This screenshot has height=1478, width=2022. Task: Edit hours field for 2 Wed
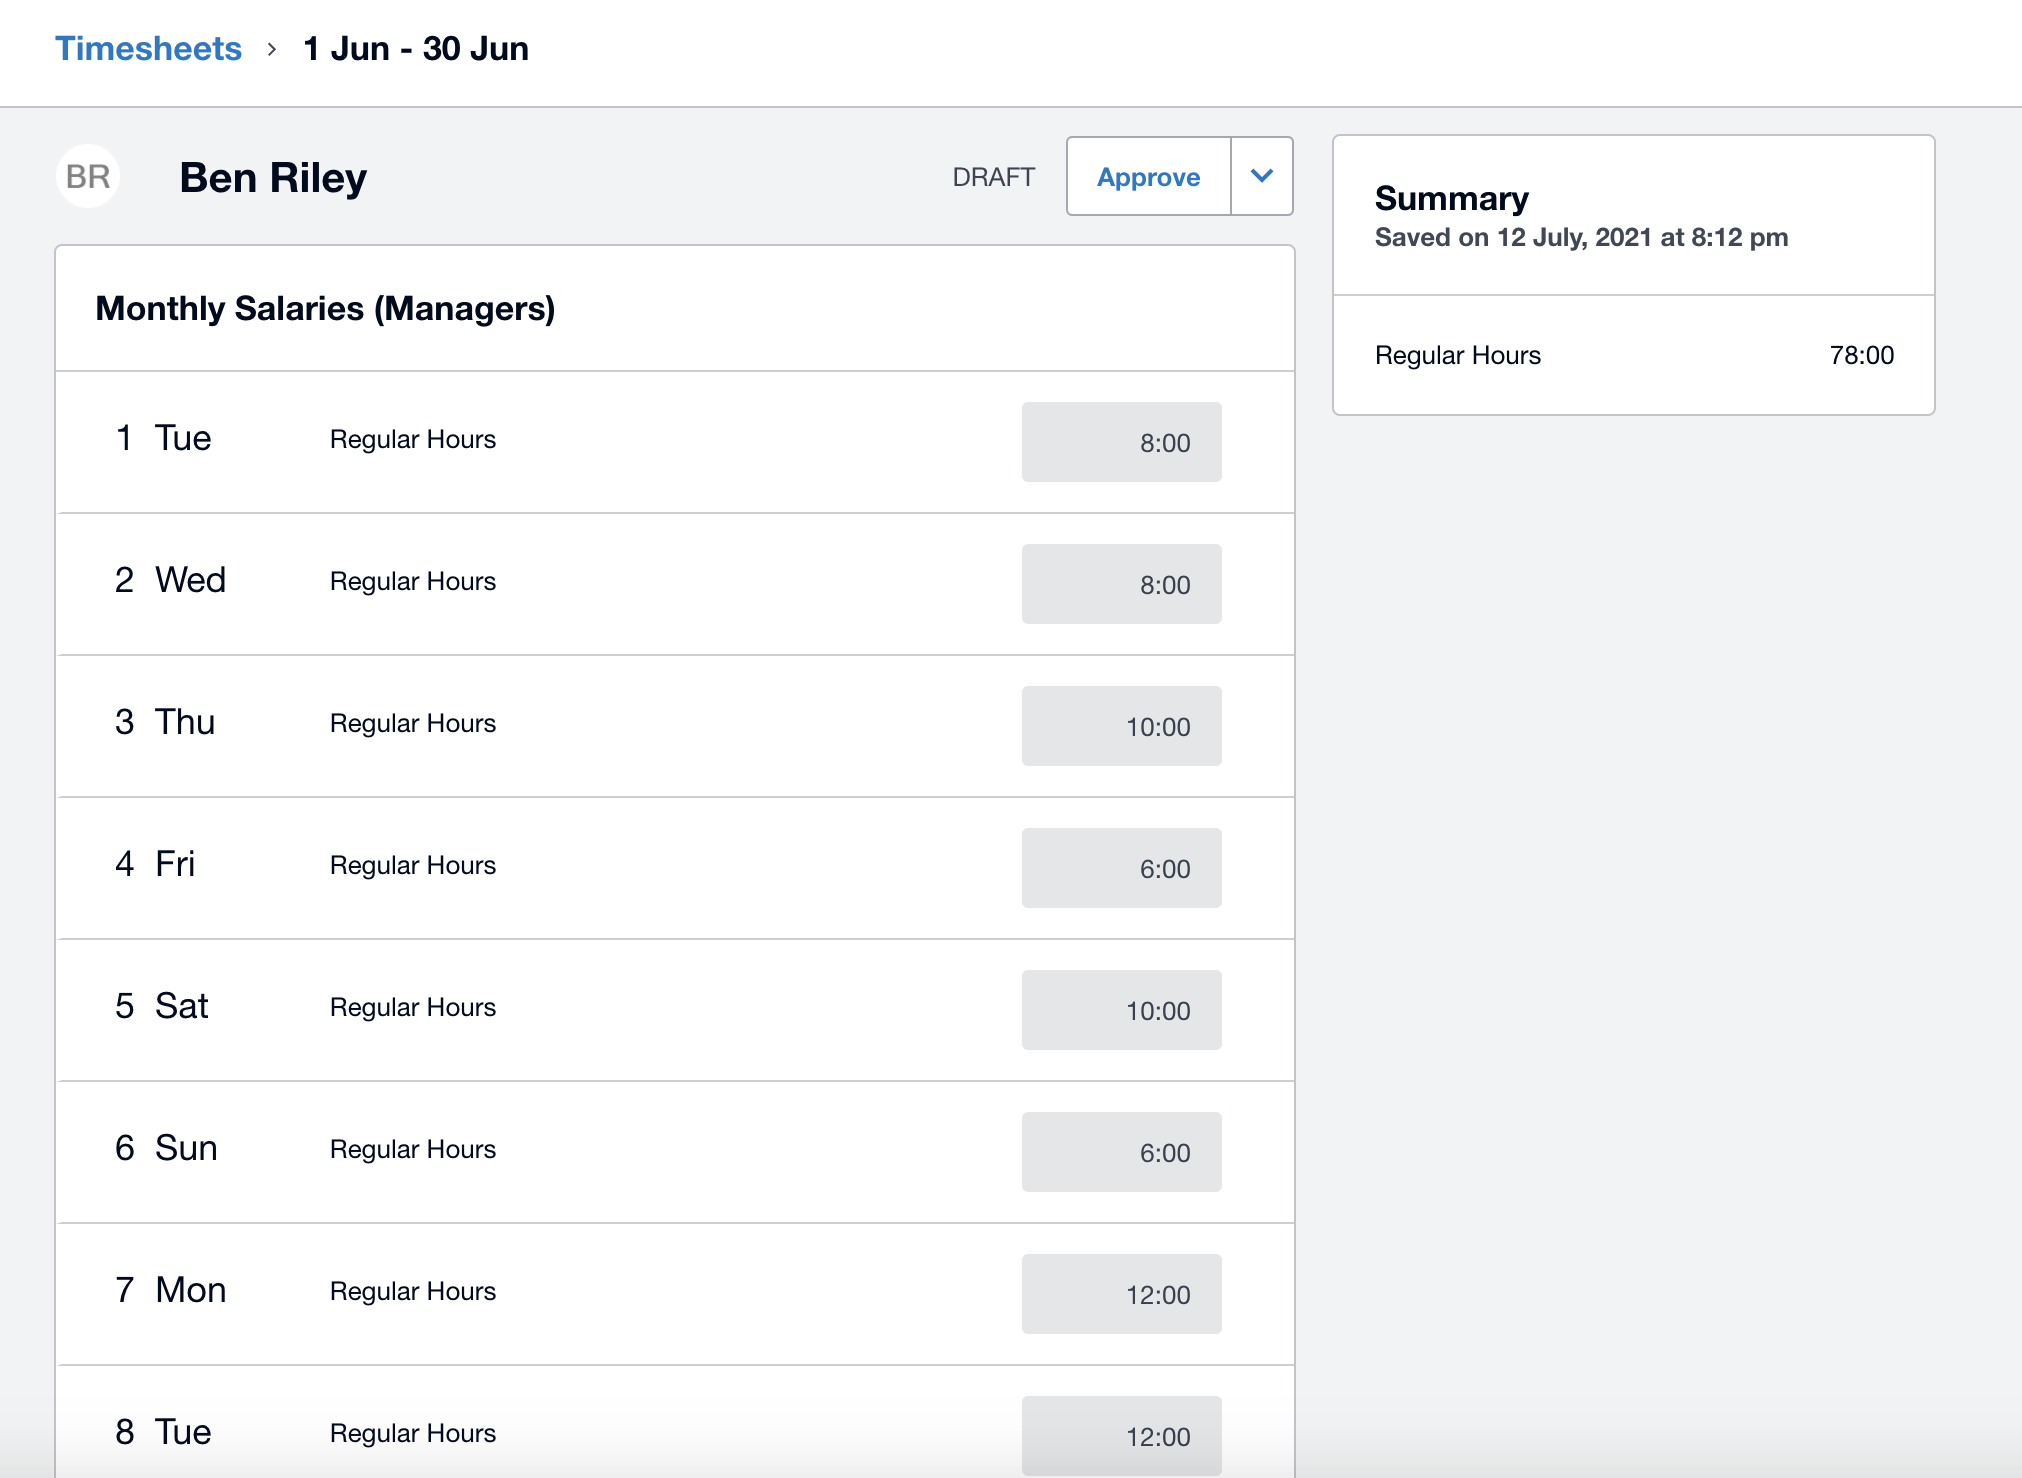pyautogui.click(x=1121, y=584)
